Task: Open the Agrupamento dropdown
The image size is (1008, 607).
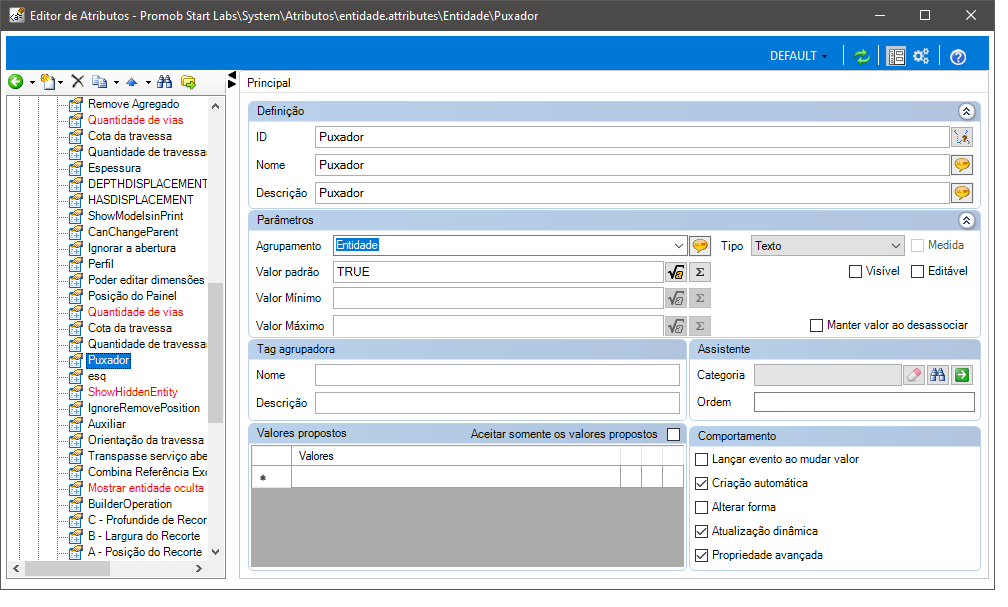Action: click(x=678, y=246)
